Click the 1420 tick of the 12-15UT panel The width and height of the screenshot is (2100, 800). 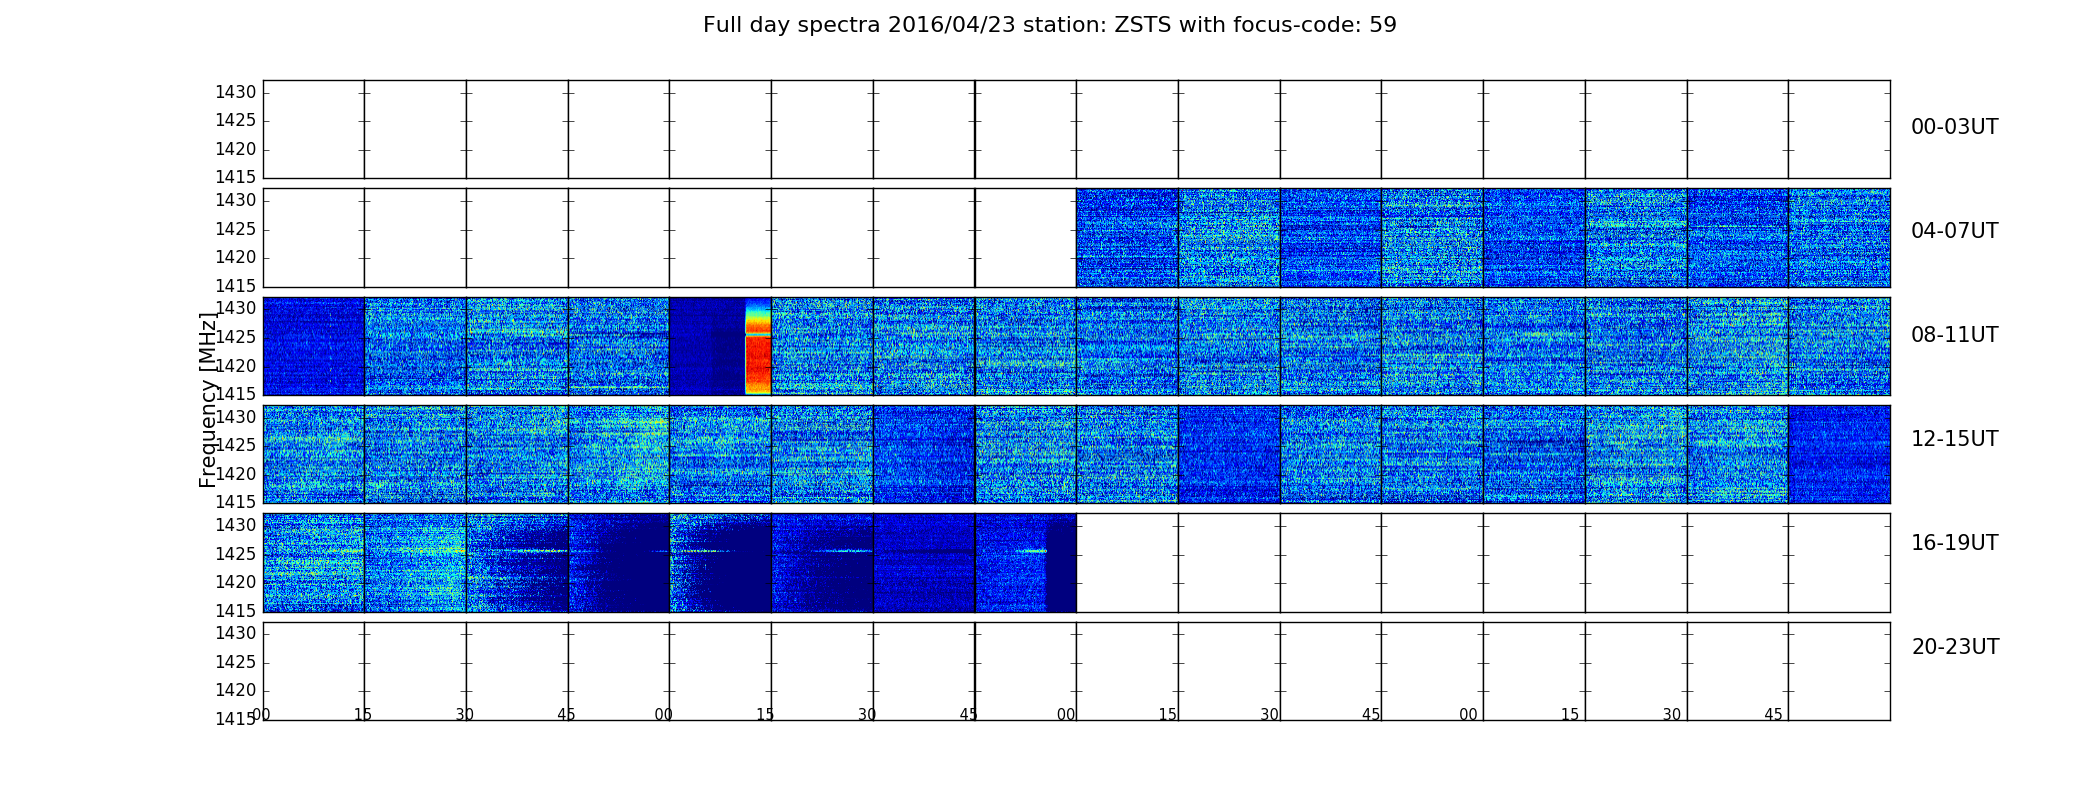coord(235,474)
